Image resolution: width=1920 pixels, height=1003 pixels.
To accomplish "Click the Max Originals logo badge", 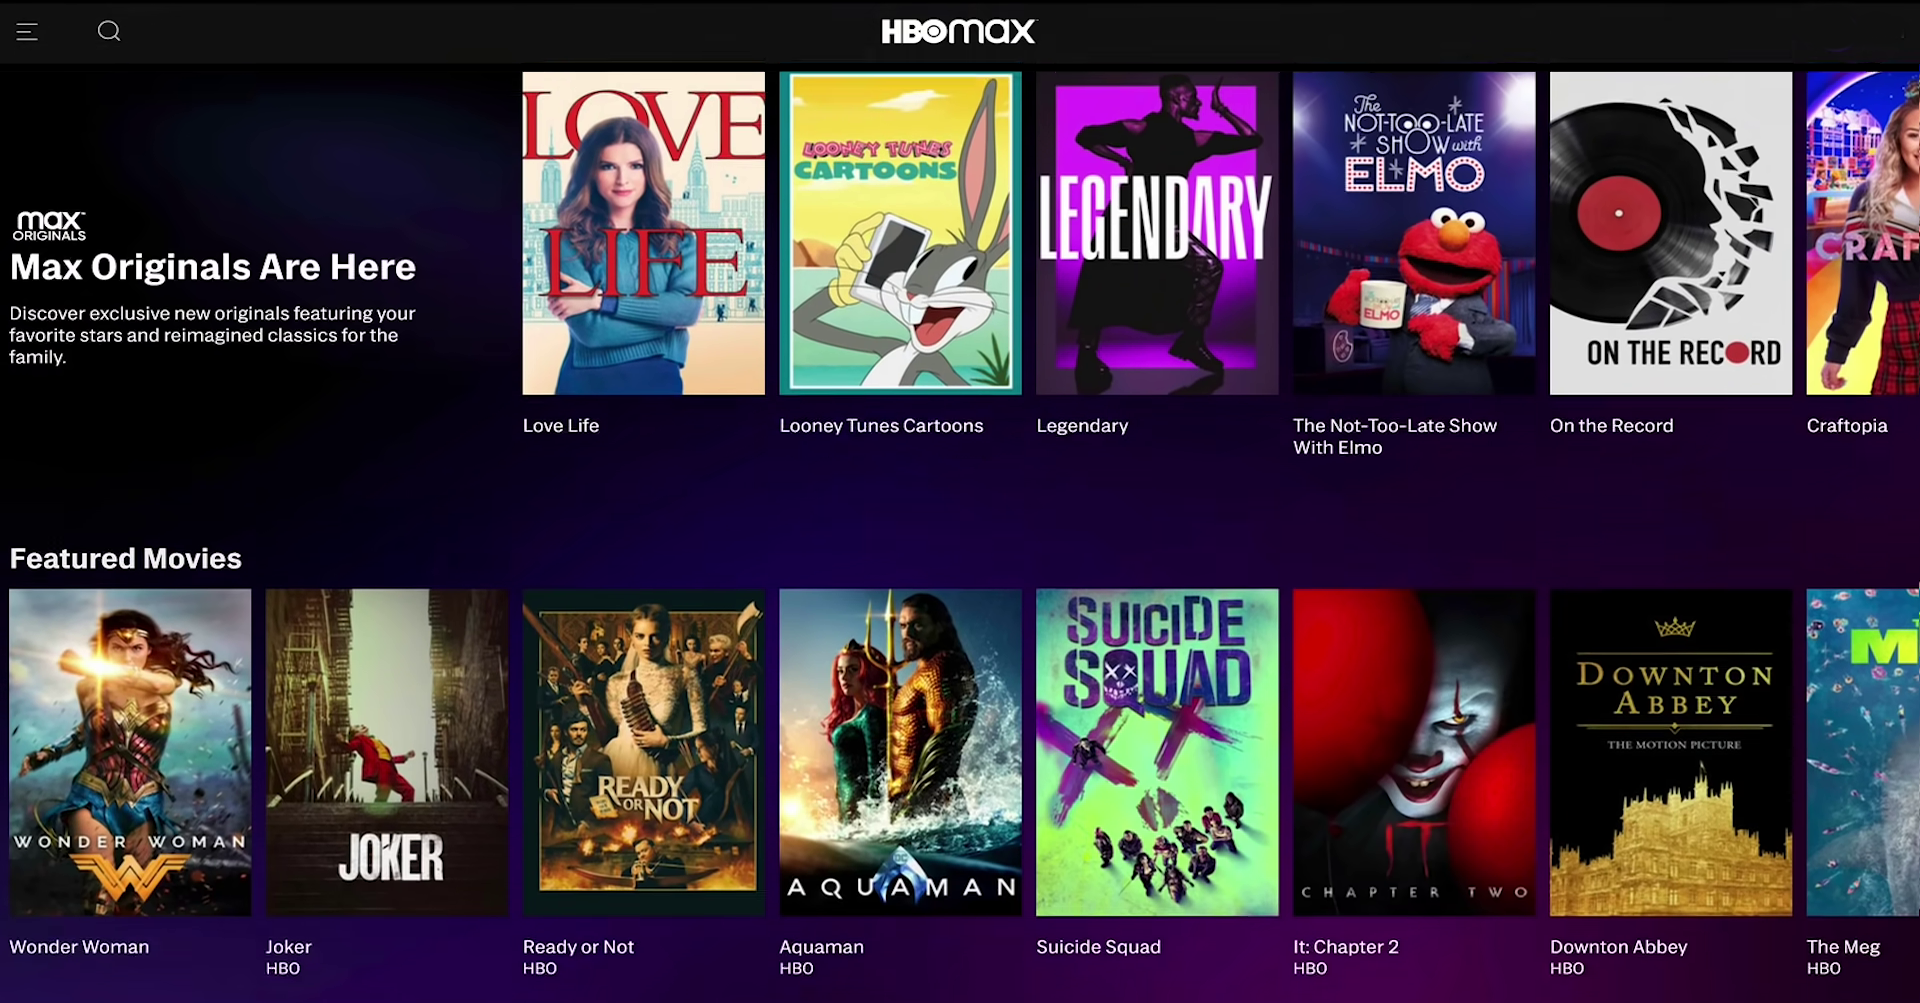I will [49, 226].
